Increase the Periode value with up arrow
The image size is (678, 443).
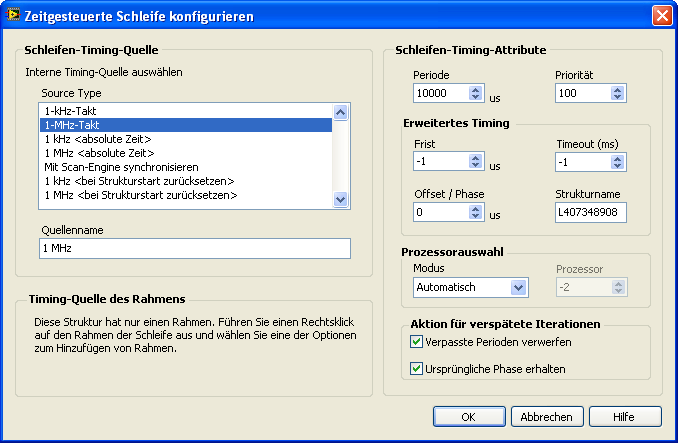click(476, 89)
